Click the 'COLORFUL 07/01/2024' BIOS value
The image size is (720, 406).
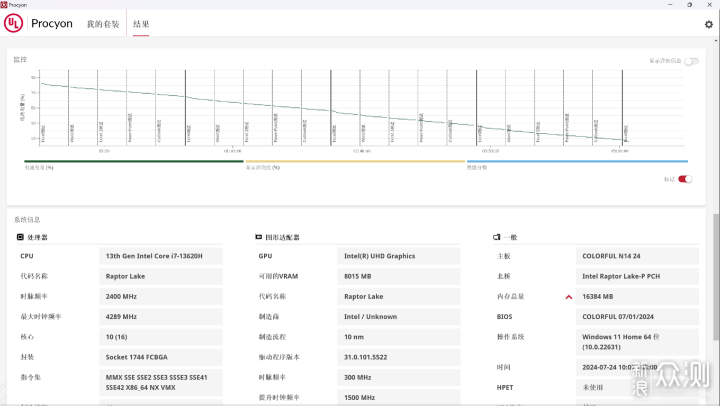637,317
